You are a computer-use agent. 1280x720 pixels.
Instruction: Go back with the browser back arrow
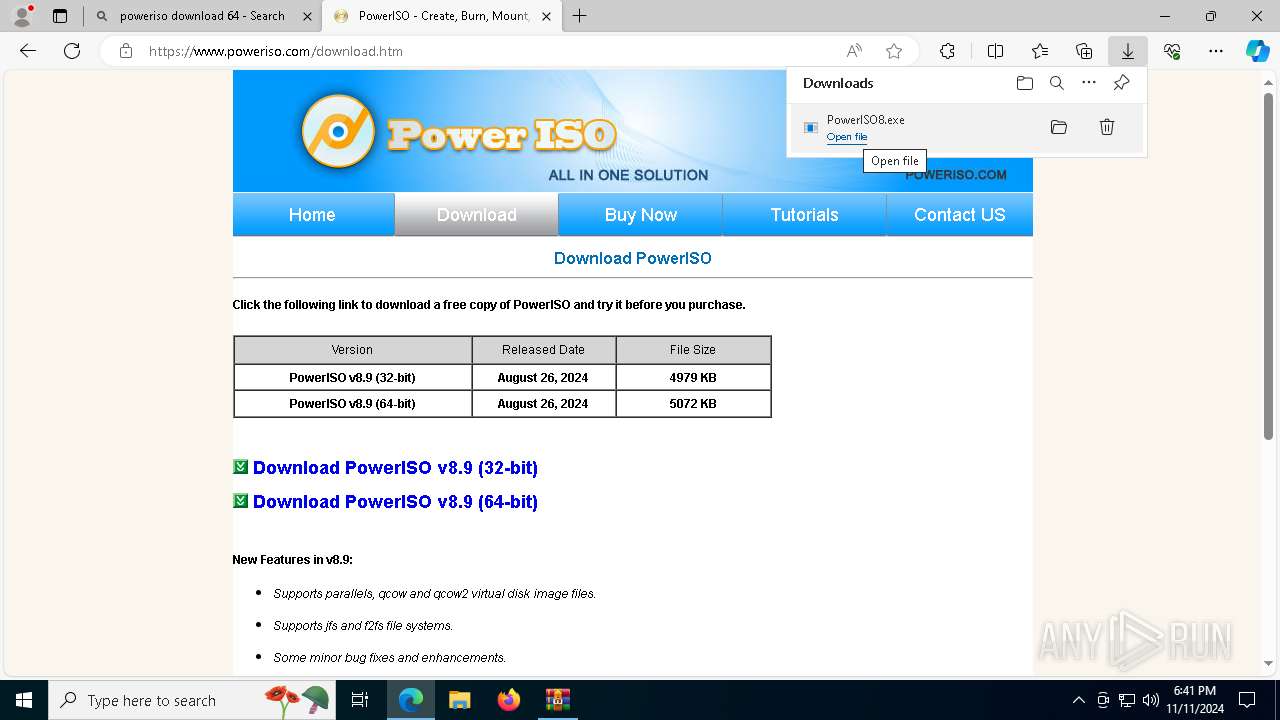28,51
